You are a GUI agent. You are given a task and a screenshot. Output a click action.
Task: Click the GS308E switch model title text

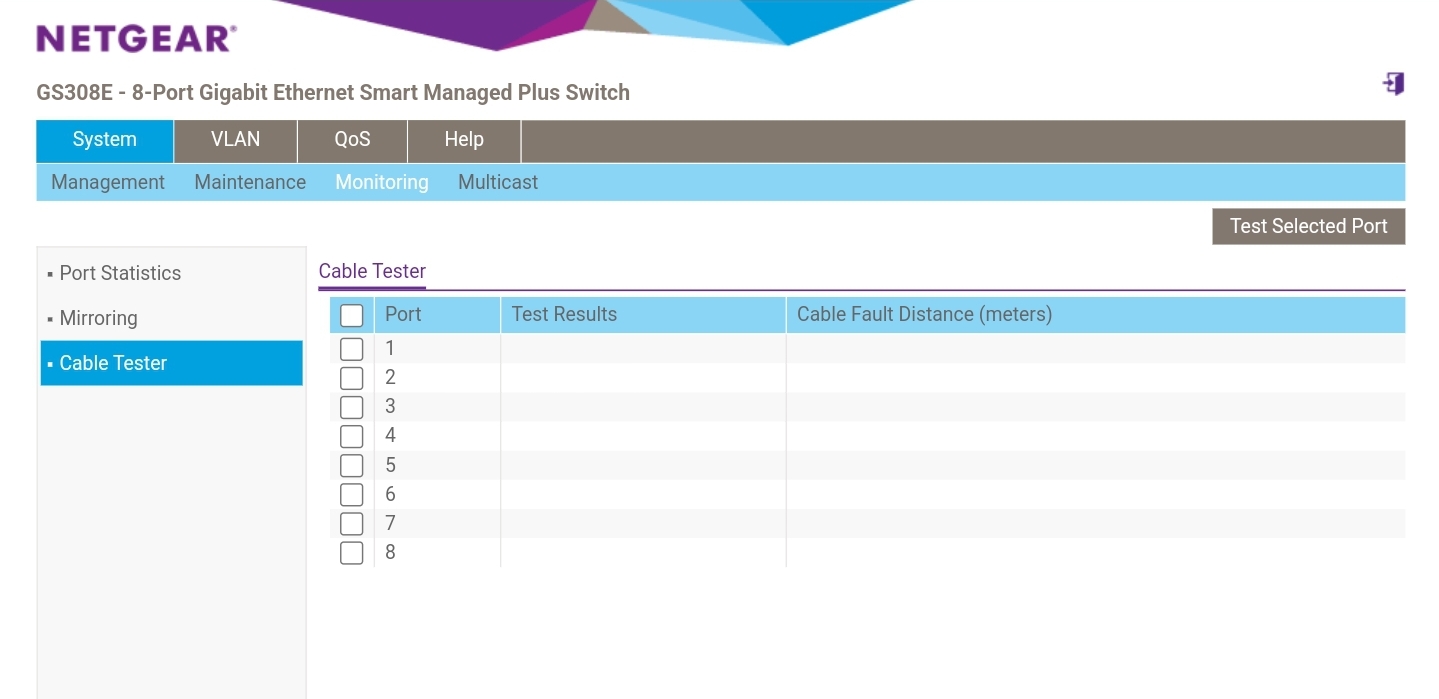coord(333,93)
